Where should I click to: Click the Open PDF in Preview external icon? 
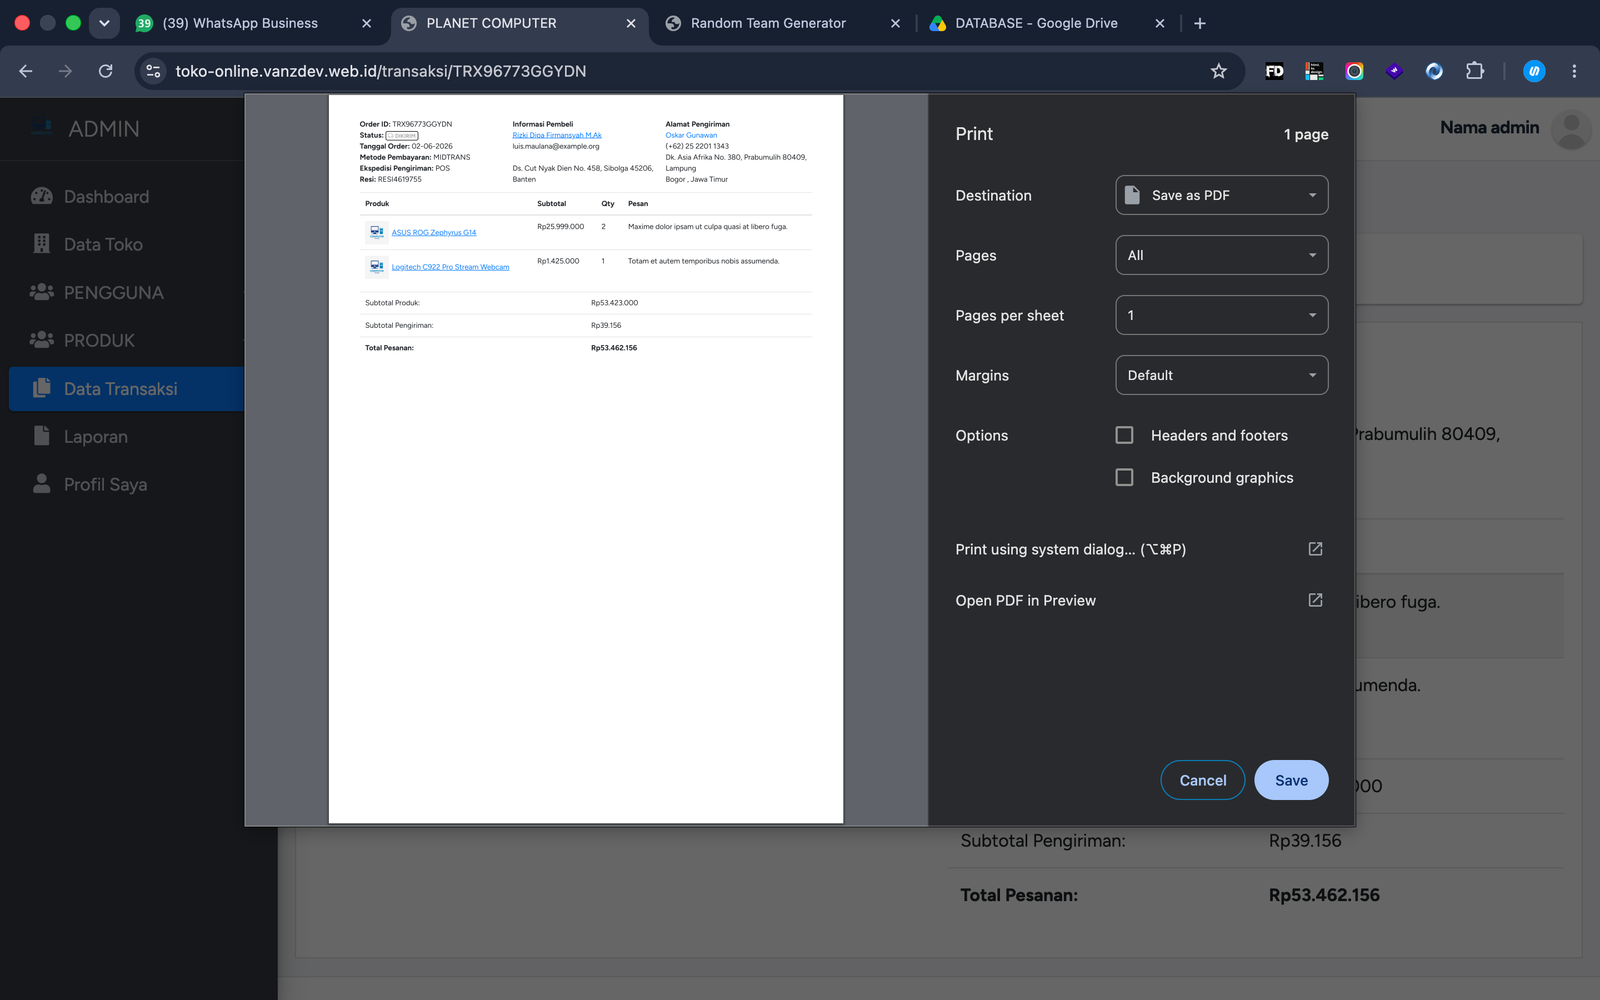(x=1315, y=600)
